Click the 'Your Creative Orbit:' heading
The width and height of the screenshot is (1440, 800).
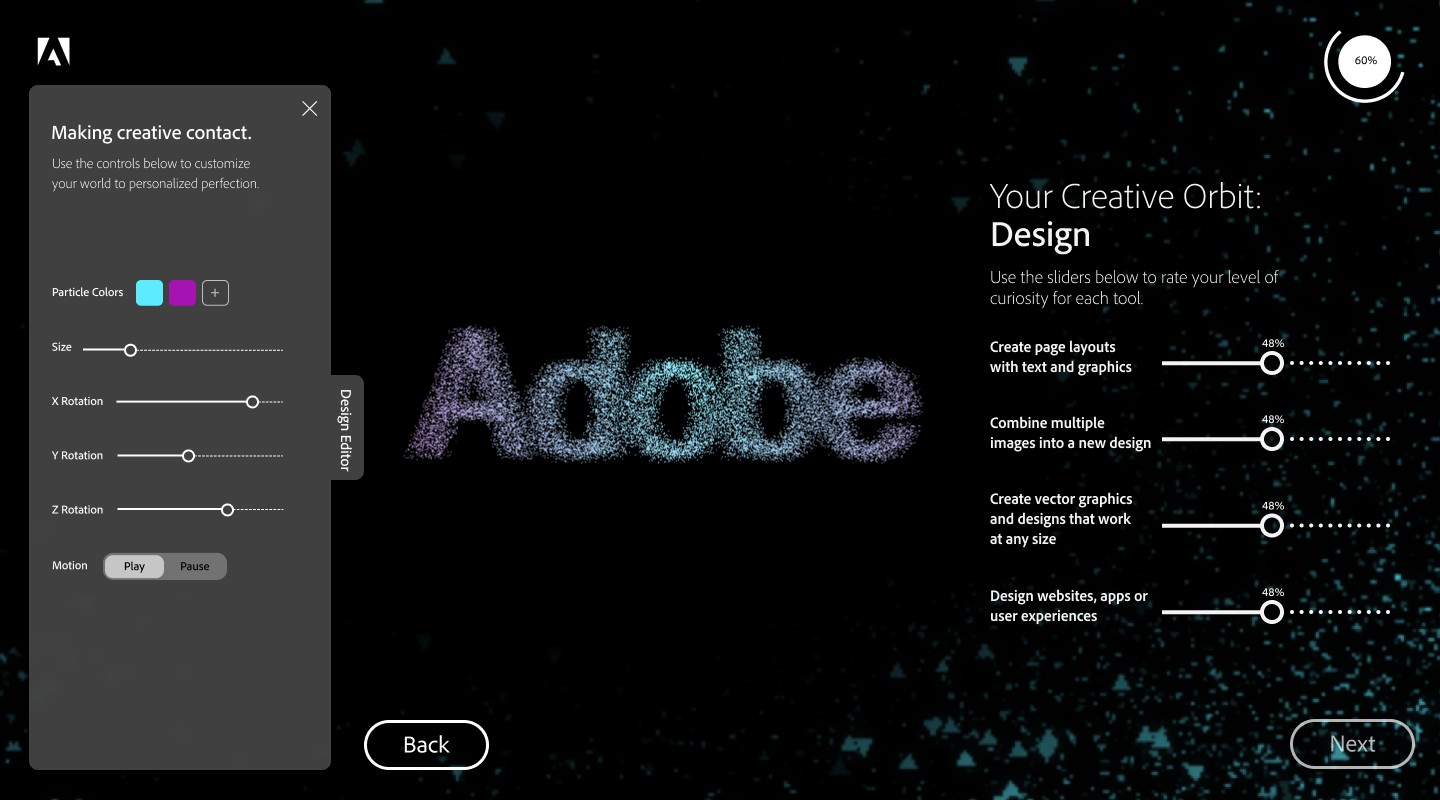point(1126,196)
